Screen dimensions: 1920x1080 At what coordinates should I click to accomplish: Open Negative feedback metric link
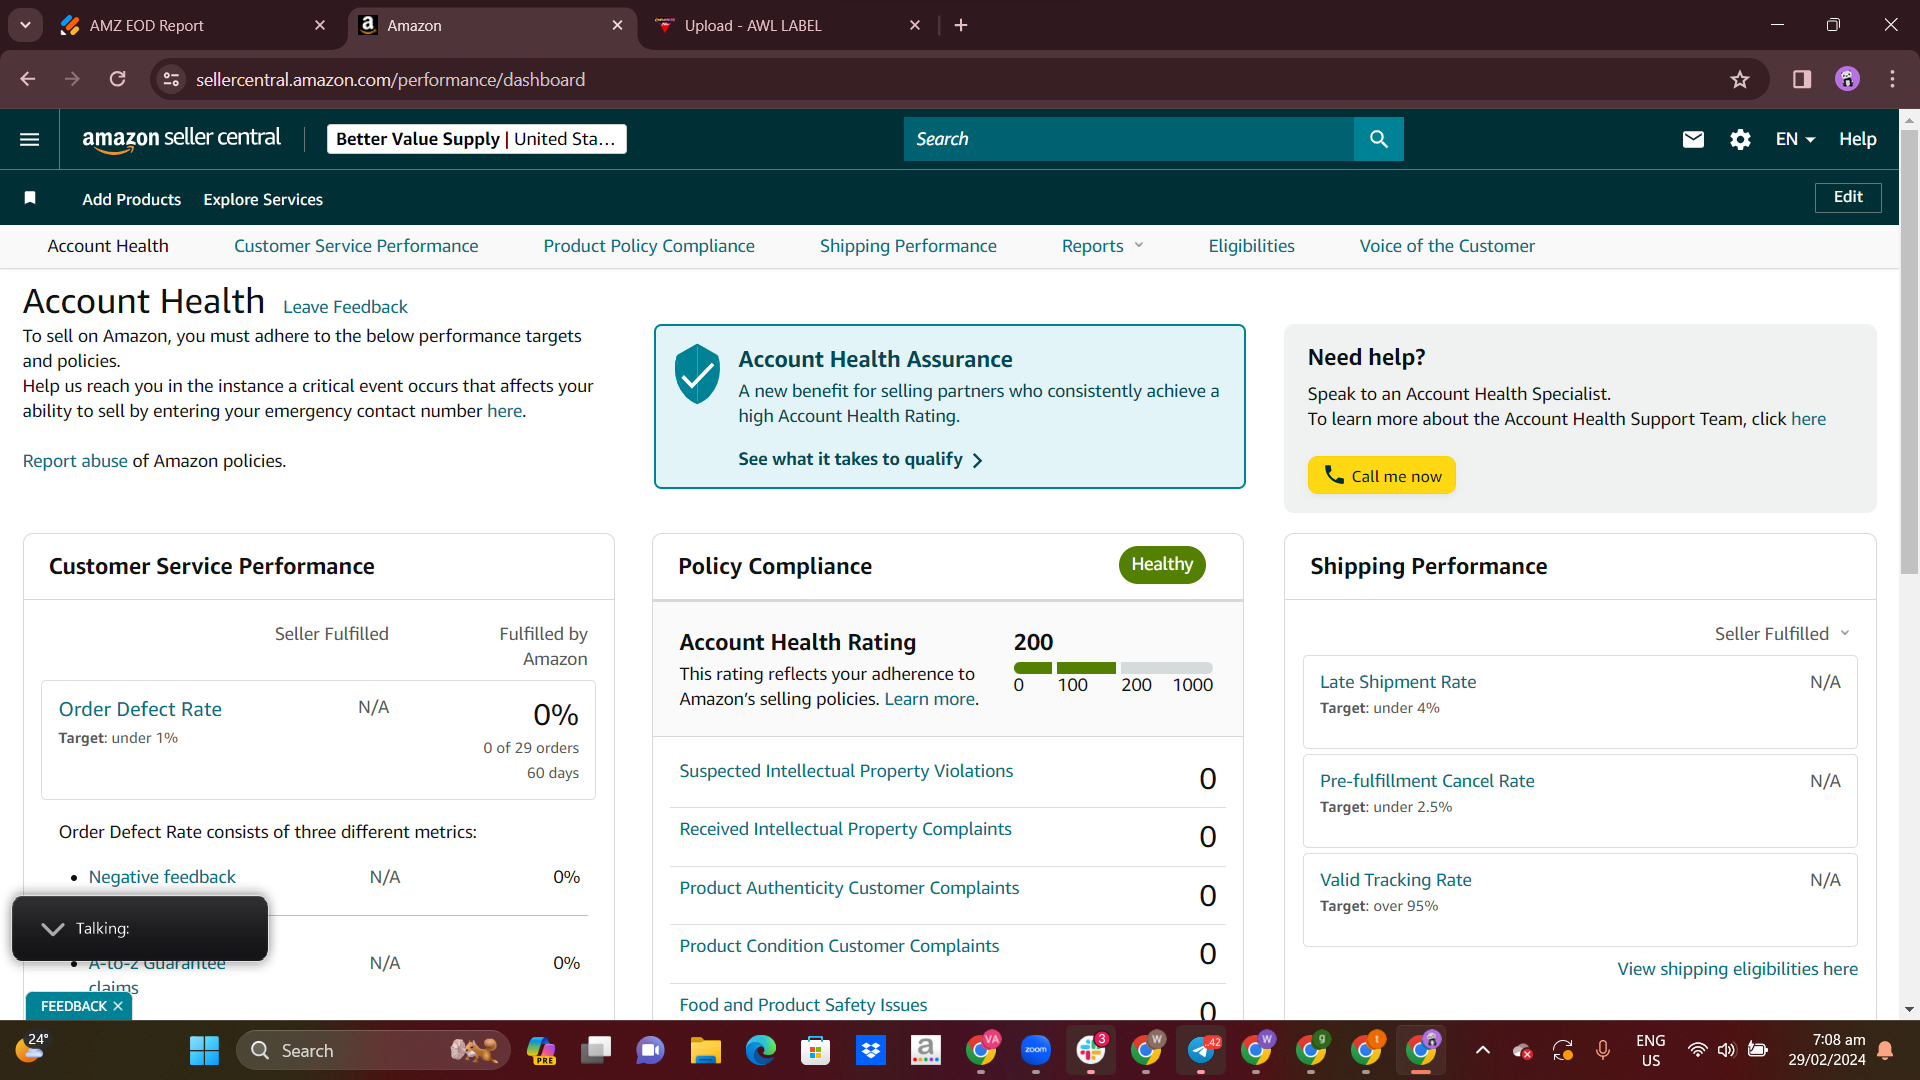coord(162,877)
